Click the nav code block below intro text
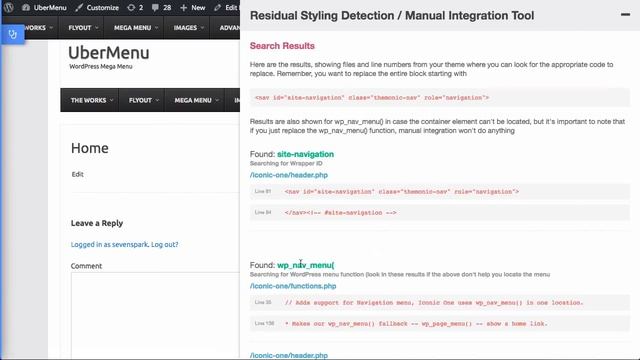Screen dimensions: 640x360 (x=440, y=98)
